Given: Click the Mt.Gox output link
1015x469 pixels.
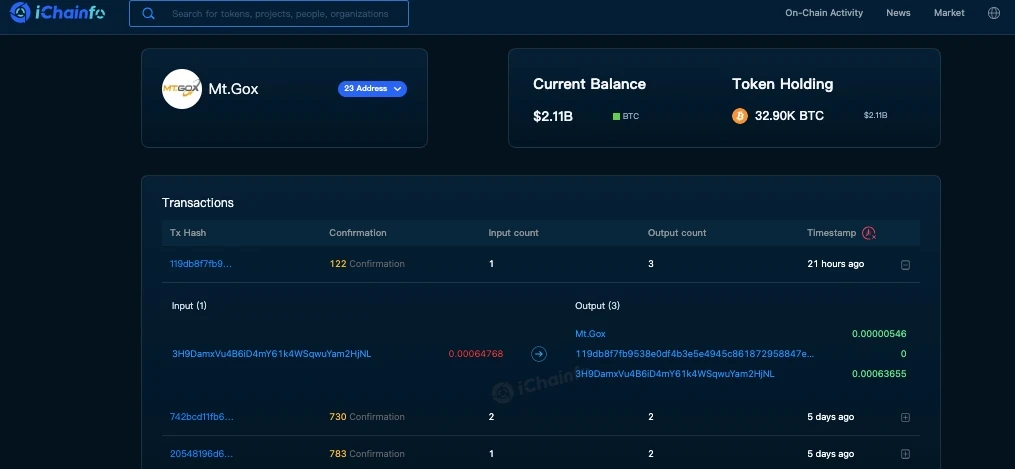Looking at the screenshot, I should [590, 334].
